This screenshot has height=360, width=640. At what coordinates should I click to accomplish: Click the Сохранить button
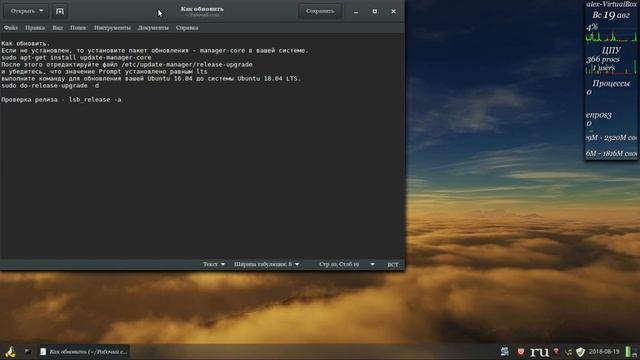(320, 11)
